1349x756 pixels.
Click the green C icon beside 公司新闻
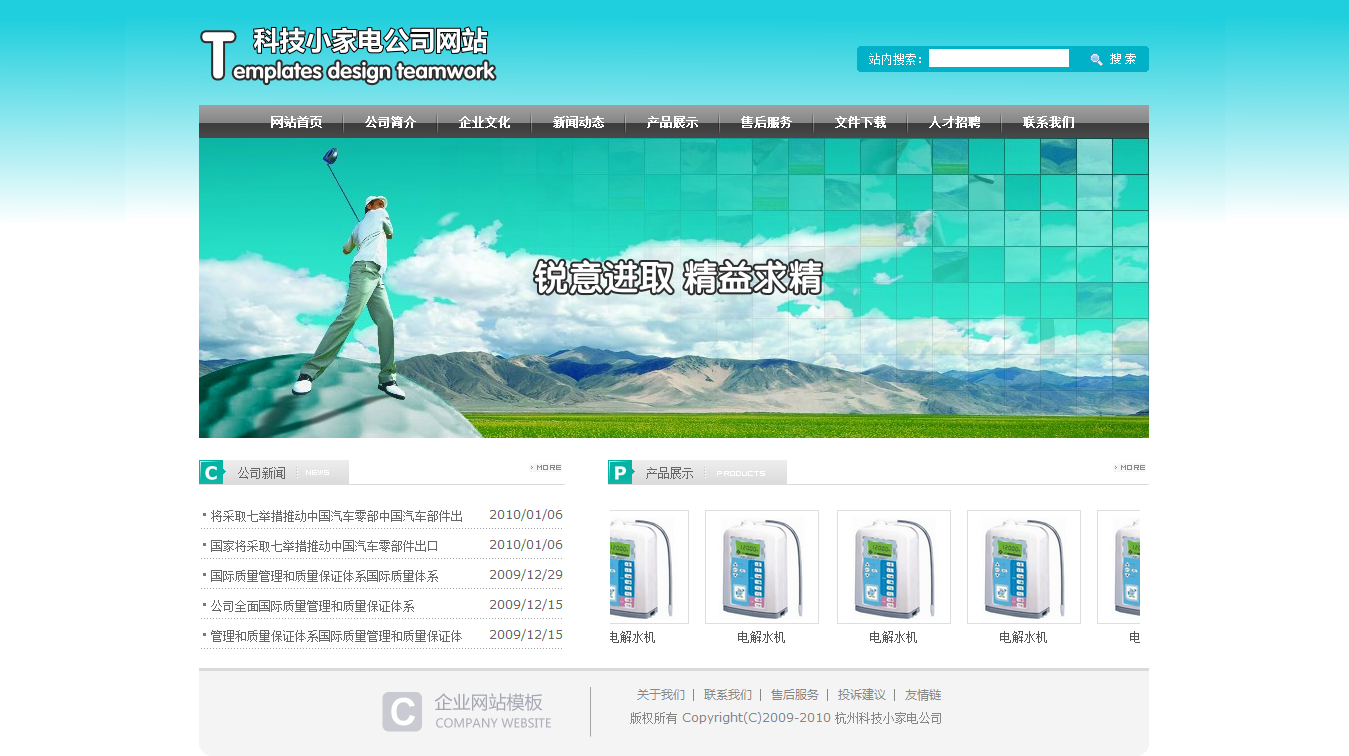[211, 472]
